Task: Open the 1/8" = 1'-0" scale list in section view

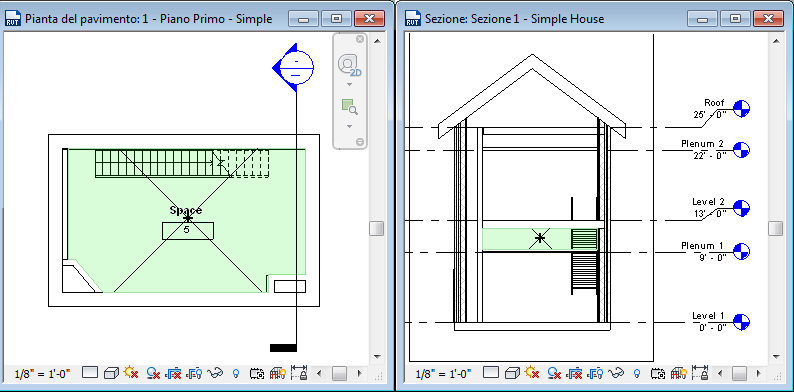Action: (443, 374)
